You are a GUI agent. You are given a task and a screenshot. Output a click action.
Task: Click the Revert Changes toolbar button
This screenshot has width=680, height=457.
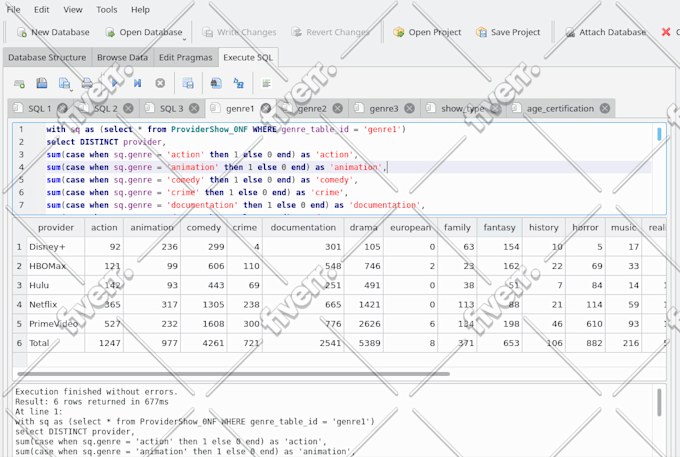coord(330,32)
